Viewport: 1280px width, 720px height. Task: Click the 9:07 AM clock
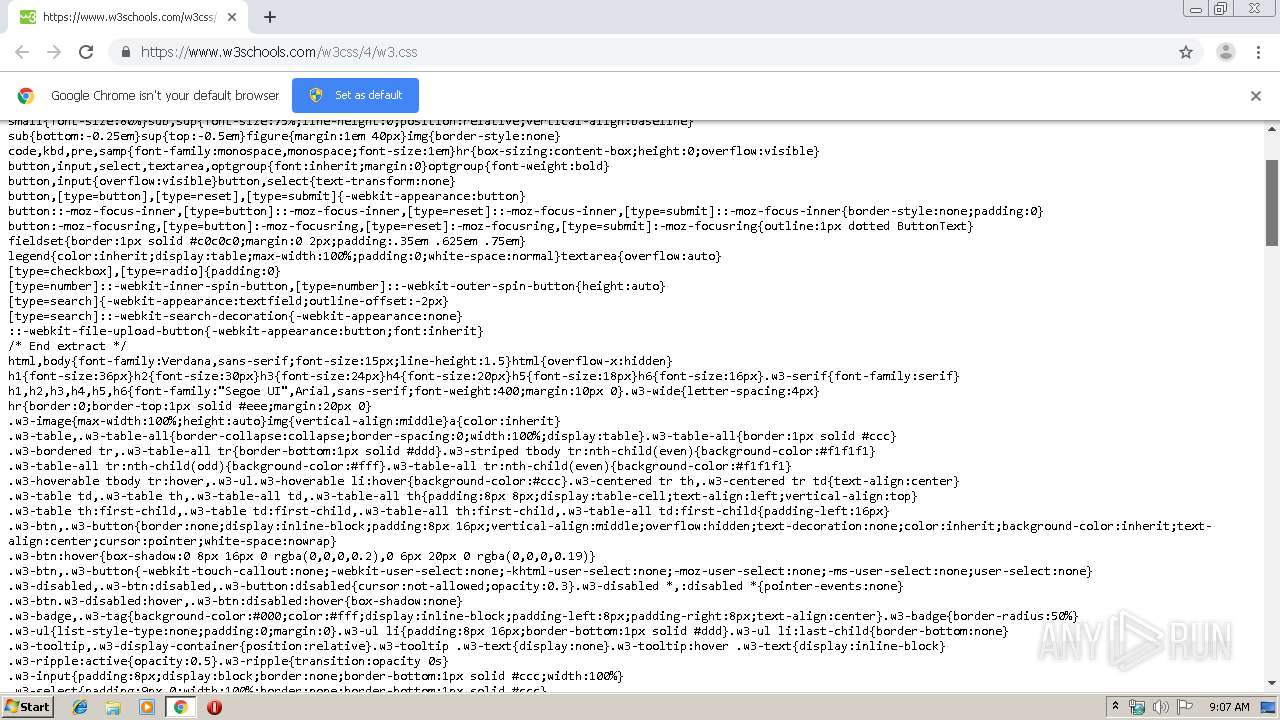pos(1229,707)
